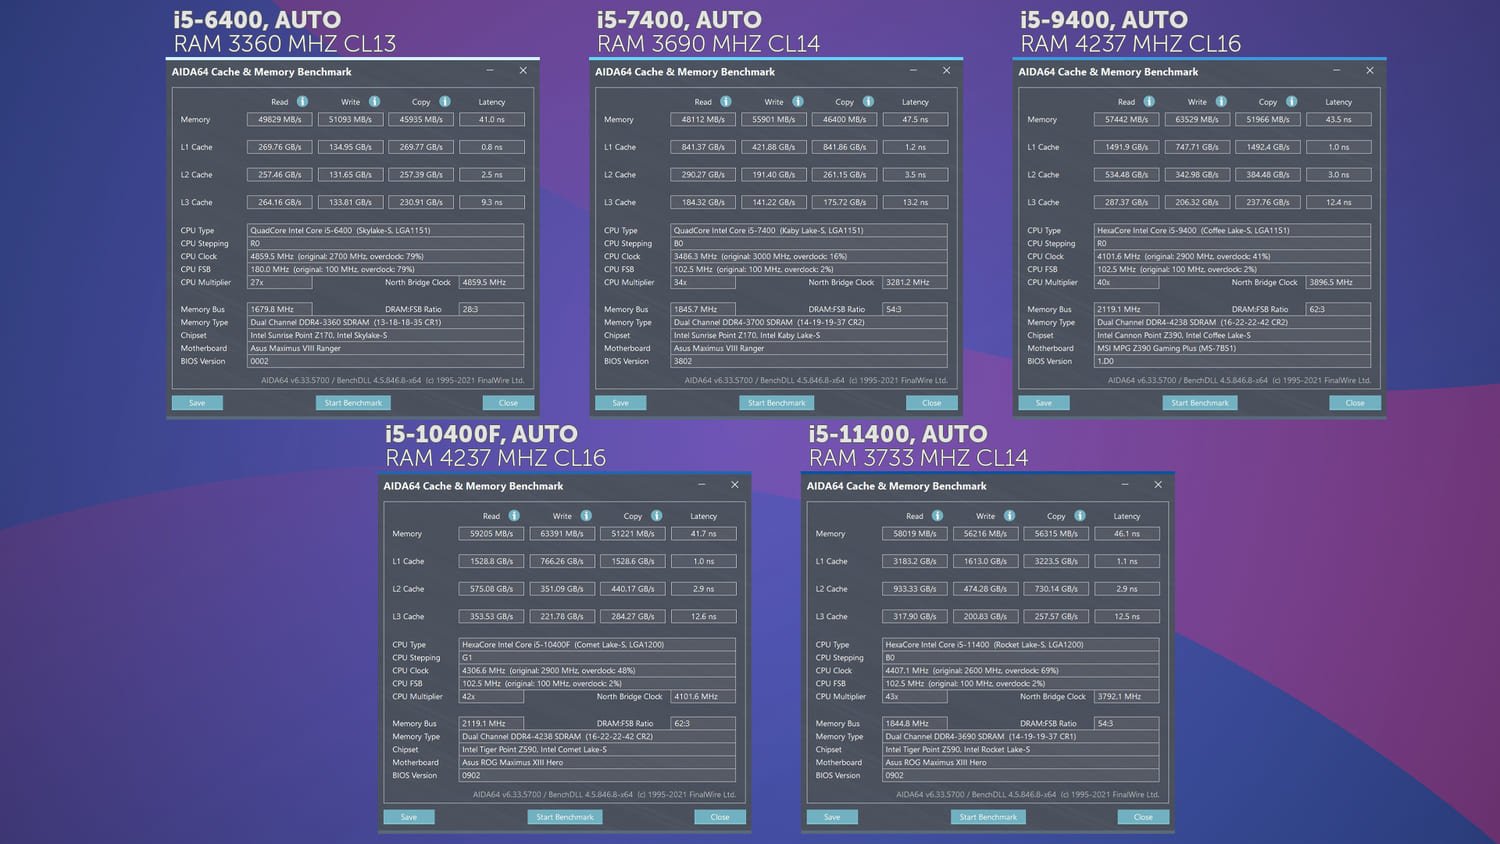Start Benchmark in the i5-9400 window
The width and height of the screenshot is (1500, 844).
point(1200,403)
